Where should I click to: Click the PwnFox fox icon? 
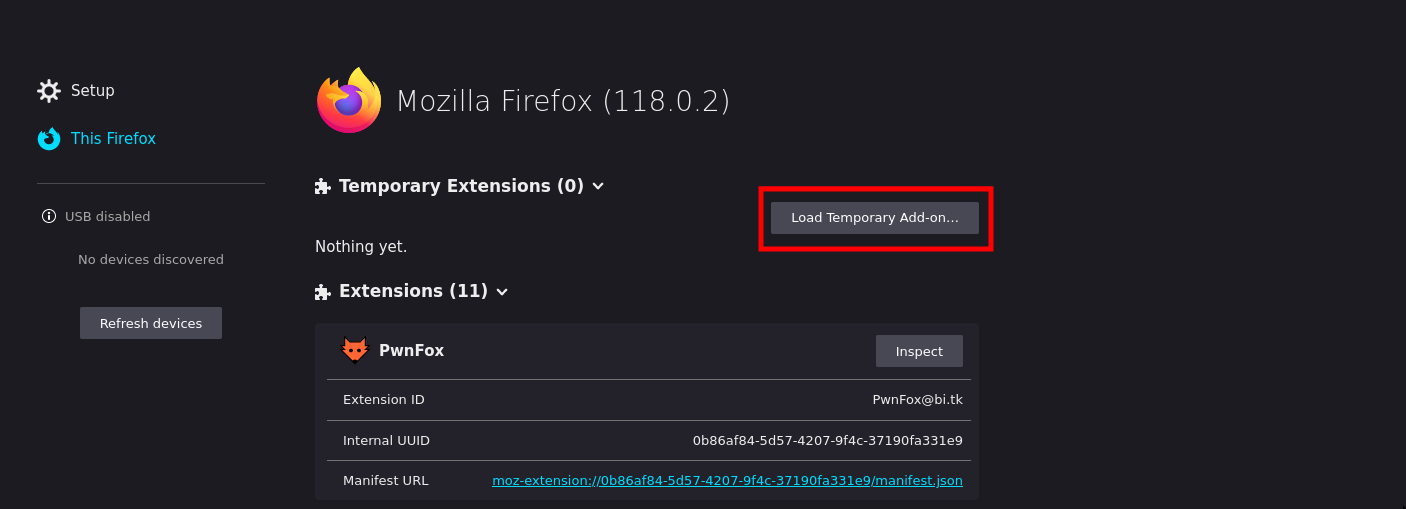point(355,351)
